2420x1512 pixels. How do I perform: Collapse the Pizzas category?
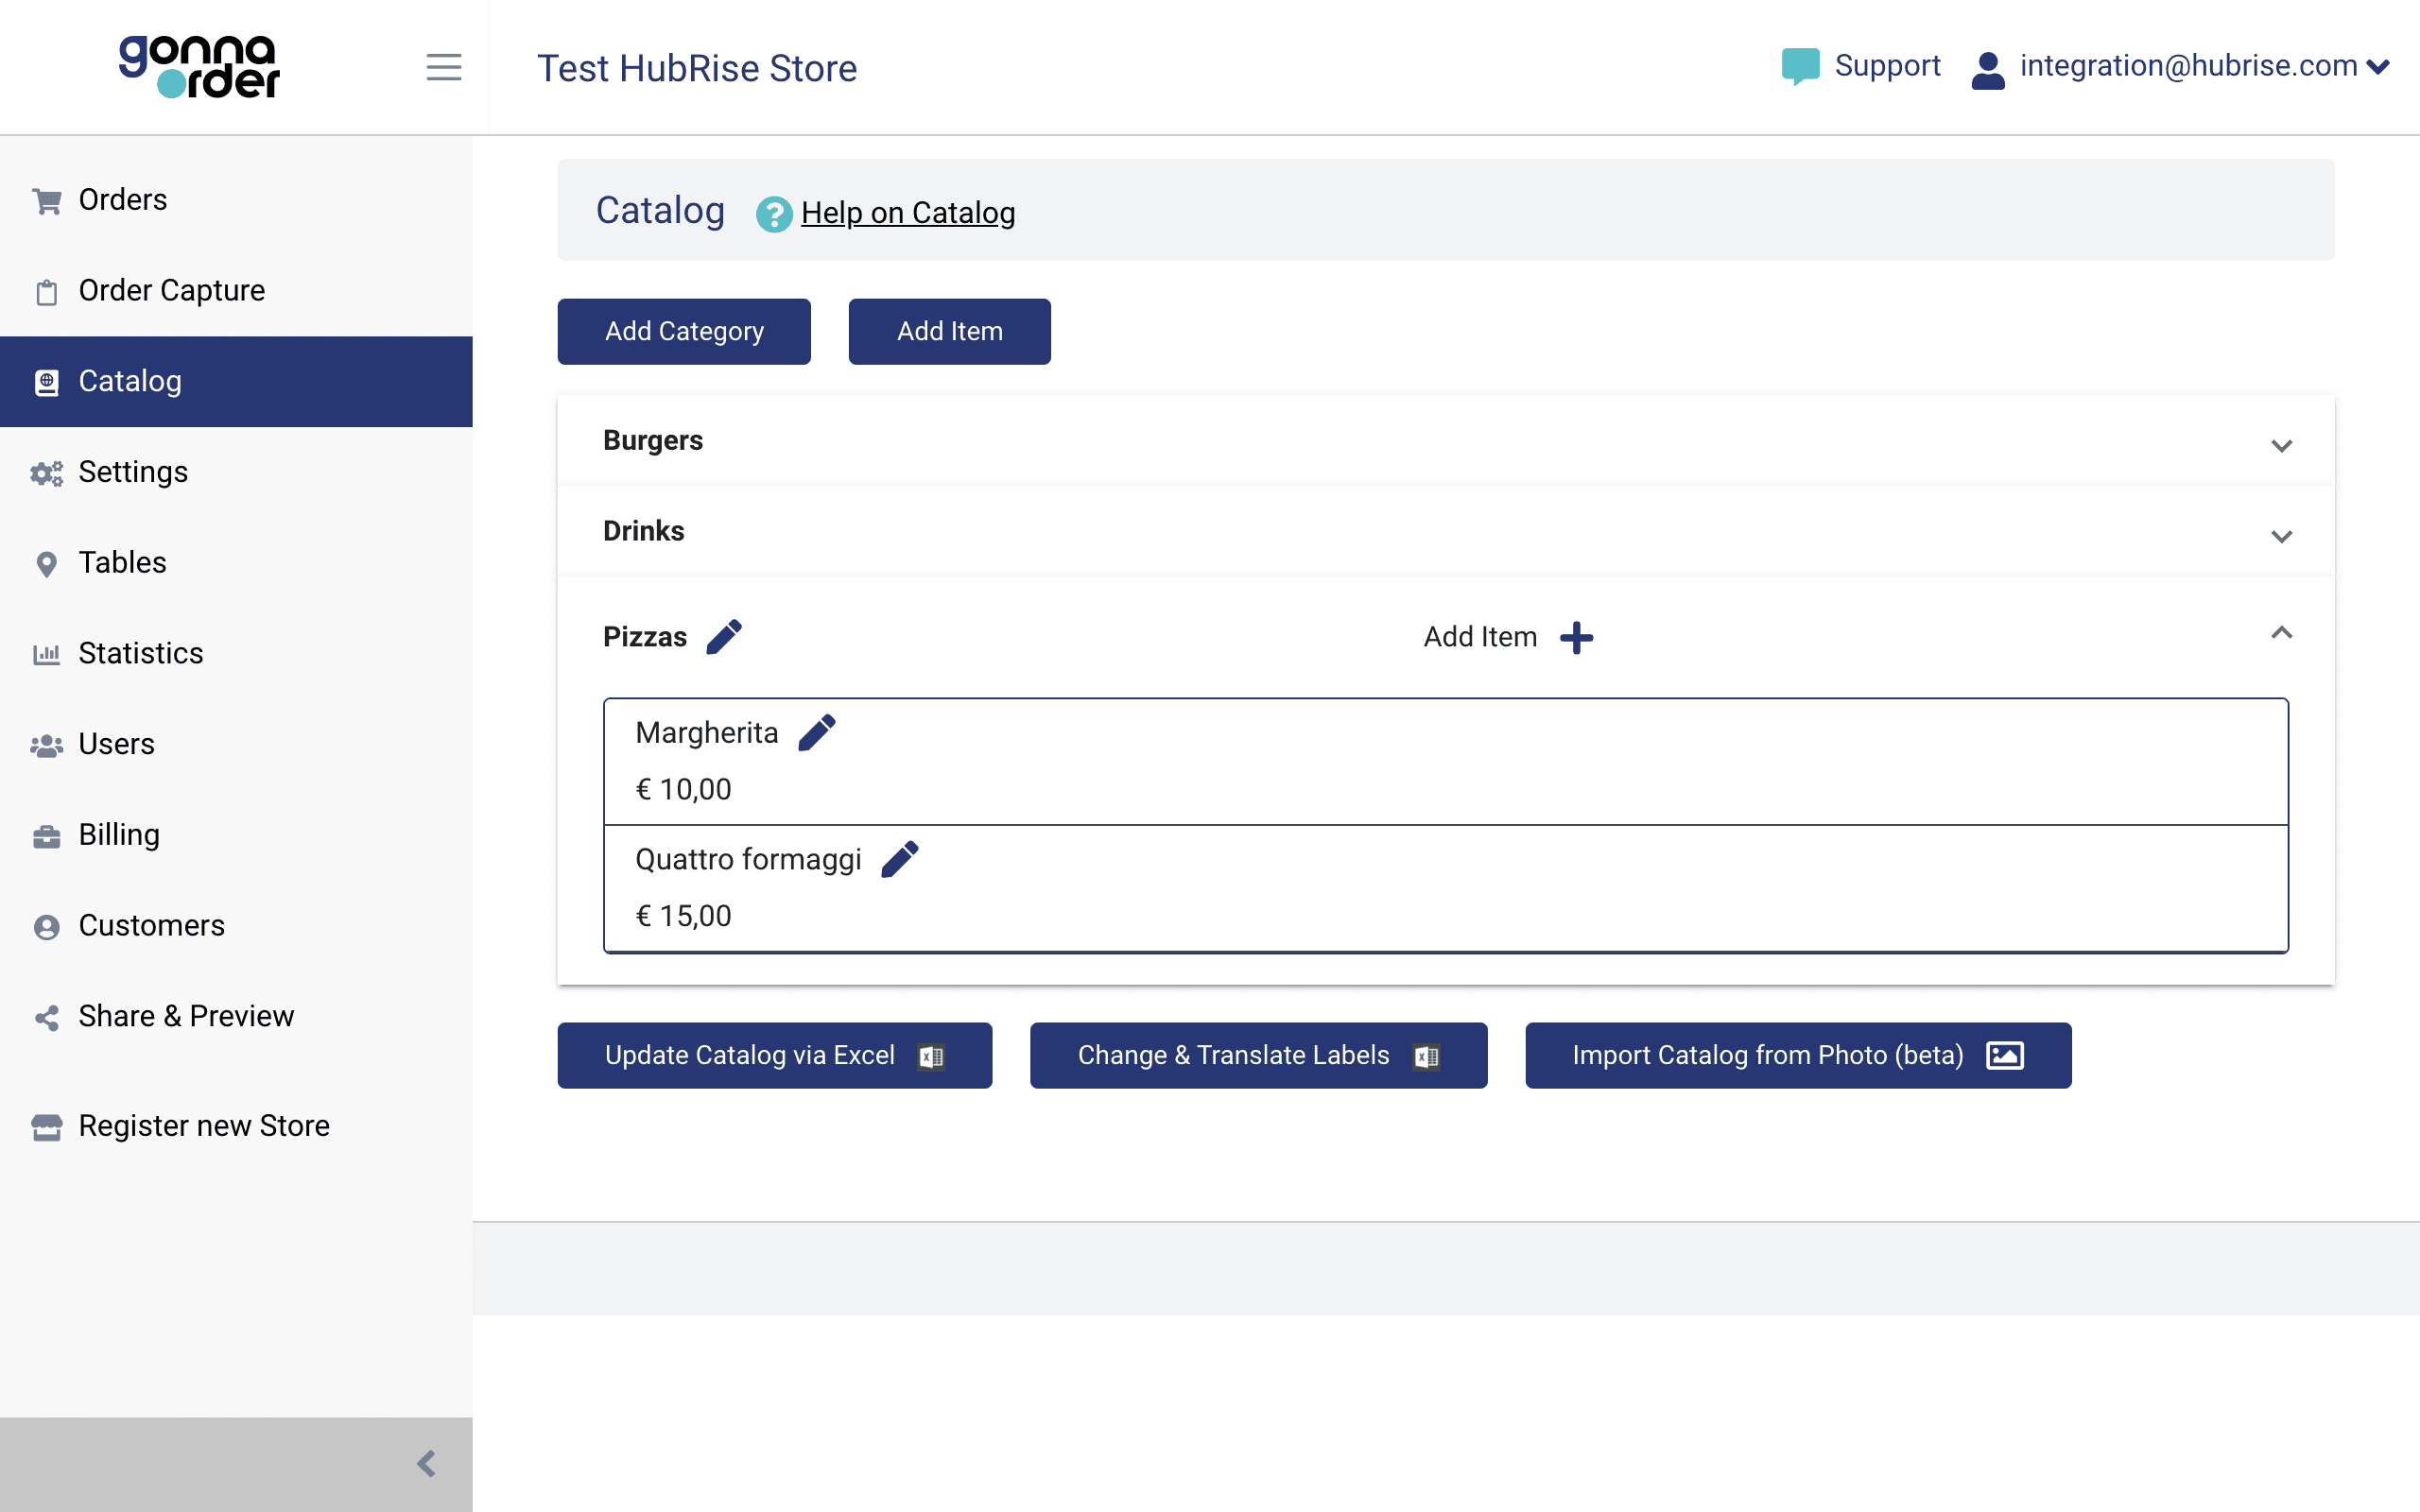(2283, 634)
